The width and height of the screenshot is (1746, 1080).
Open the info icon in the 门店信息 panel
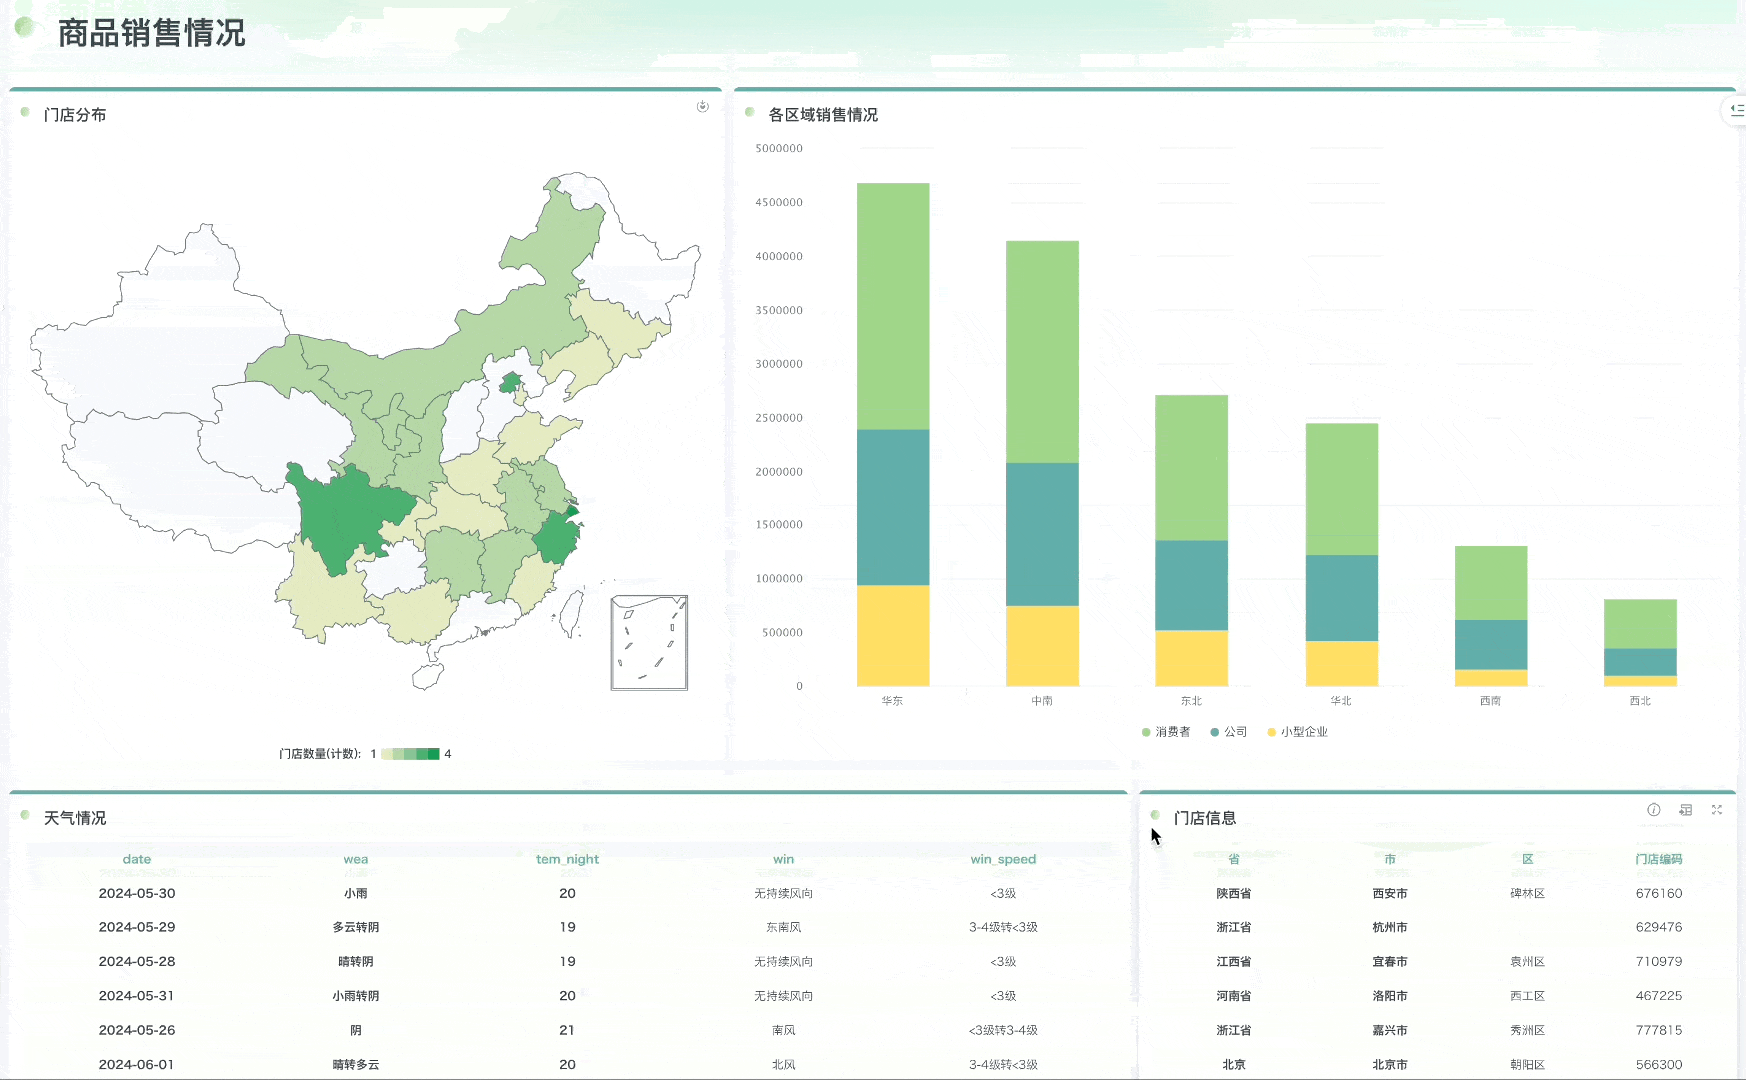tap(1654, 810)
